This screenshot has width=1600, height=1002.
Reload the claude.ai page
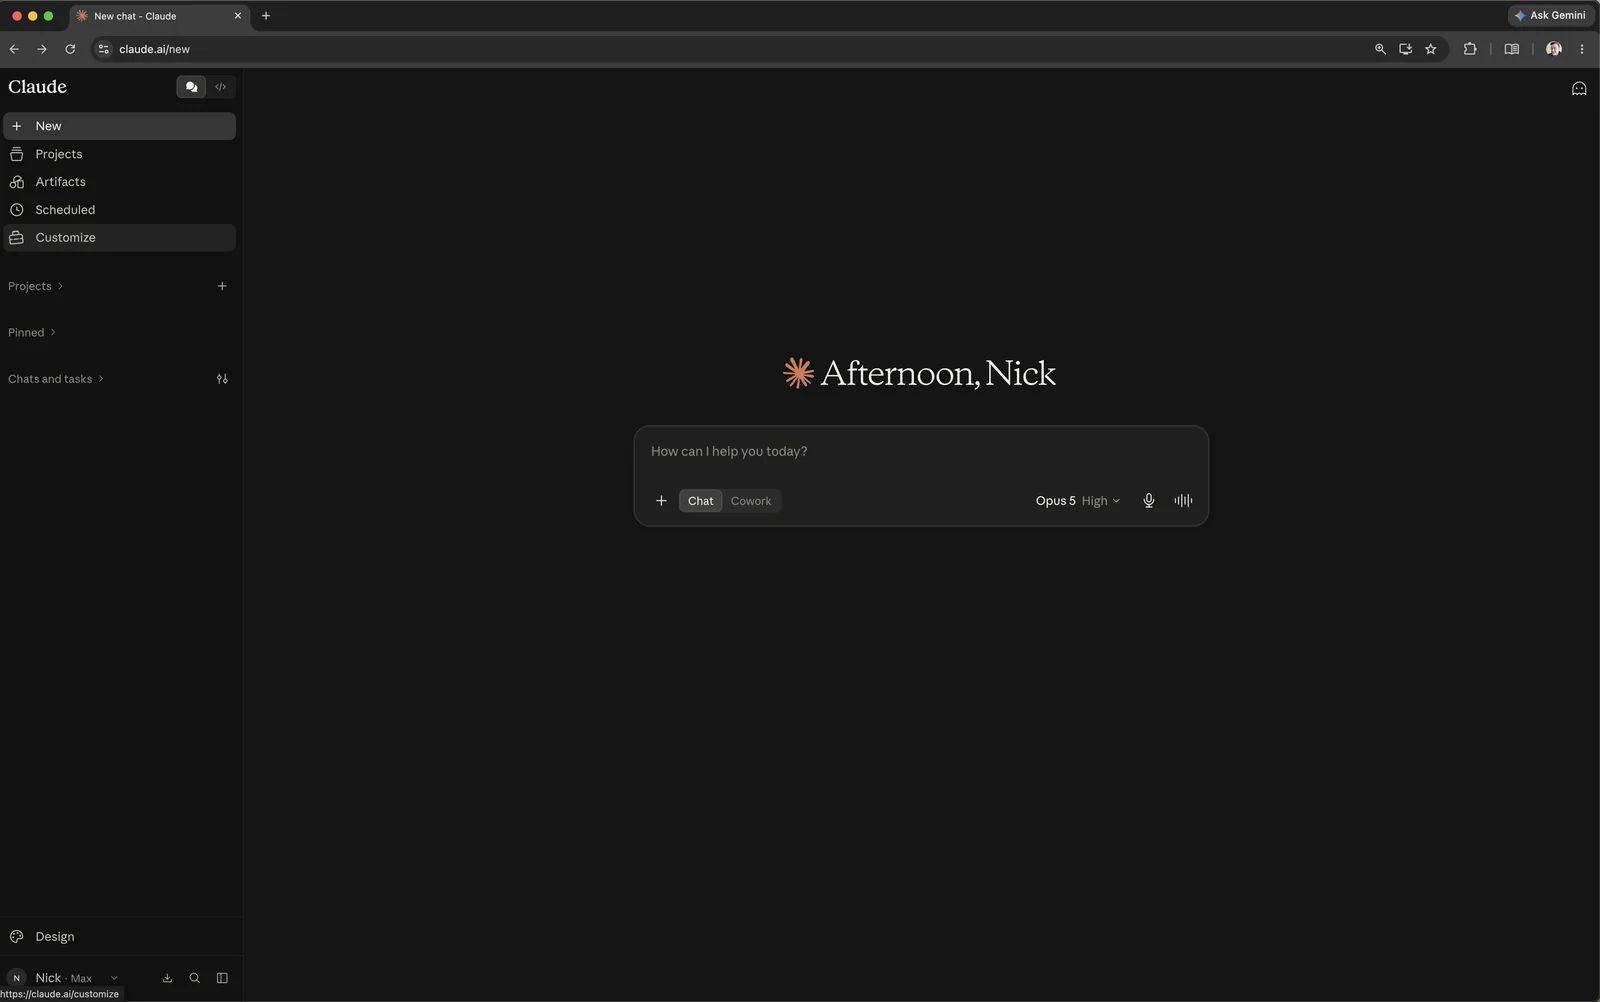pos(70,49)
